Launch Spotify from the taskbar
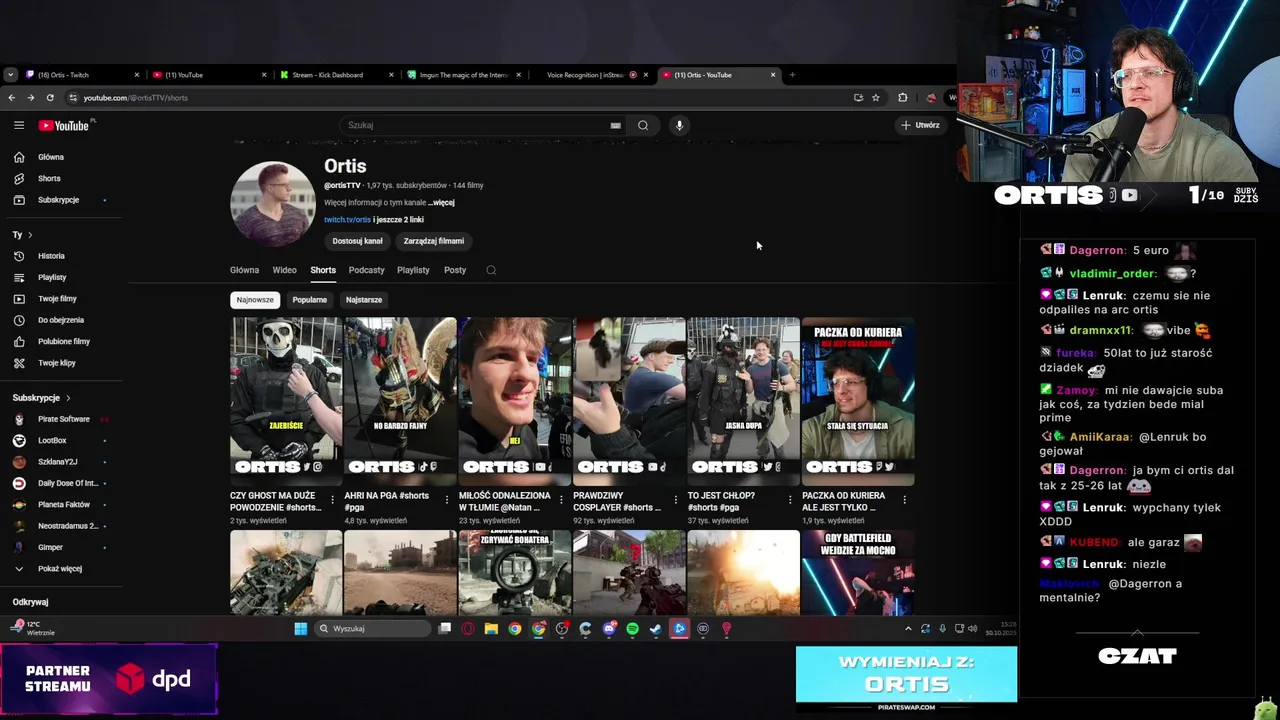The width and height of the screenshot is (1280, 720). tap(632, 629)
